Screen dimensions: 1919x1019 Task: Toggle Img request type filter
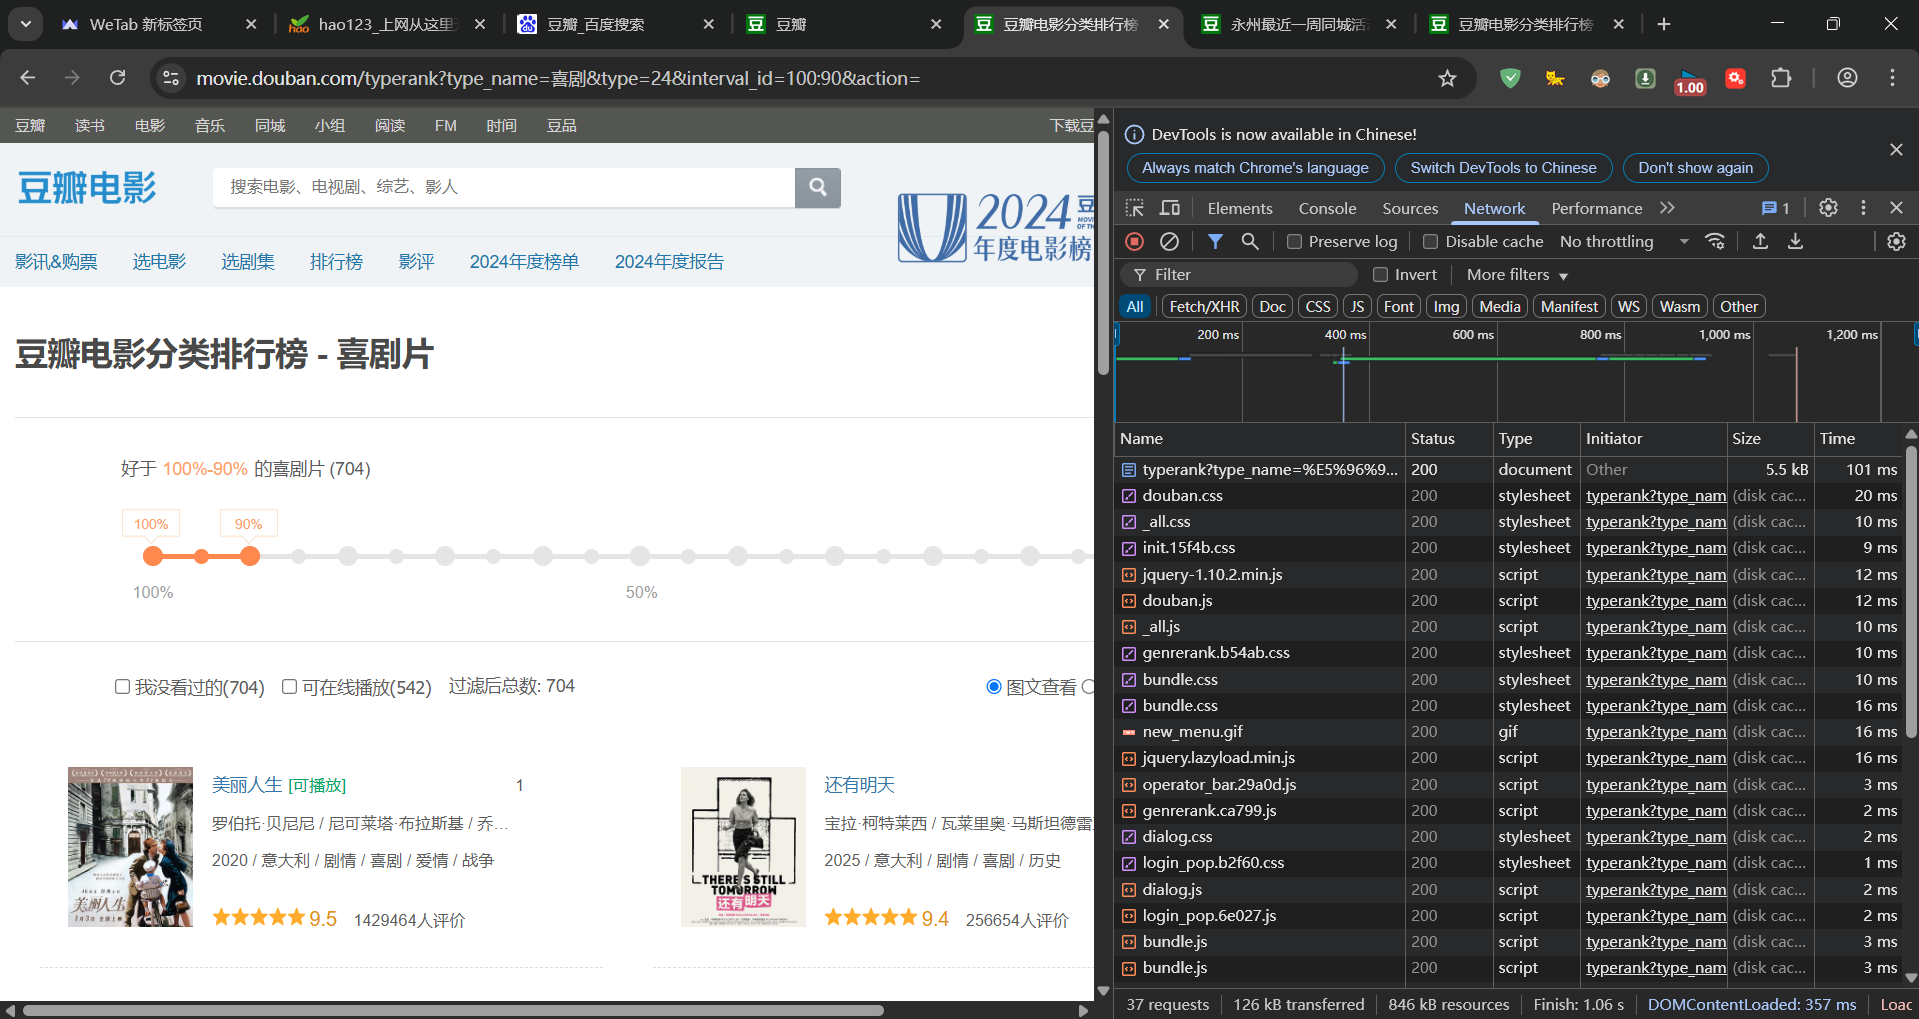[1446, 307]
